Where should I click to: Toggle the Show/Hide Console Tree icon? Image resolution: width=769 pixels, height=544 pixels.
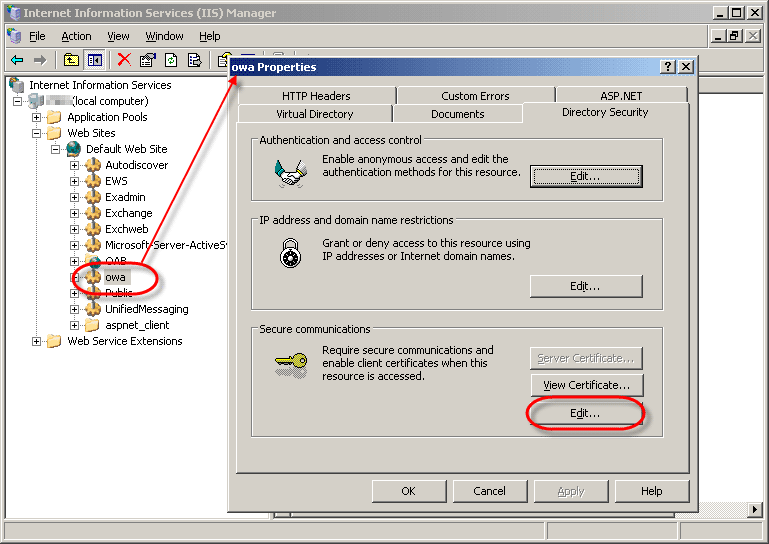(x=95, y=60)
